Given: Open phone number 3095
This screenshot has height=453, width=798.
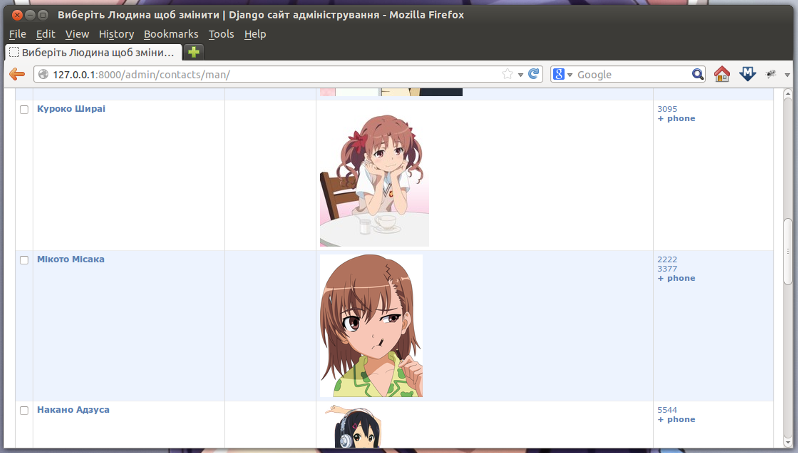Looking at the screenshot, I should pos(667,109).
